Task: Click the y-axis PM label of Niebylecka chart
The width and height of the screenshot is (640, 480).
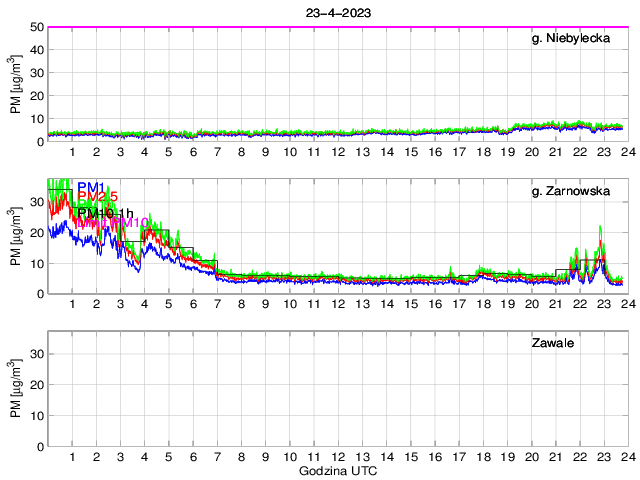Action: point(17,84)
